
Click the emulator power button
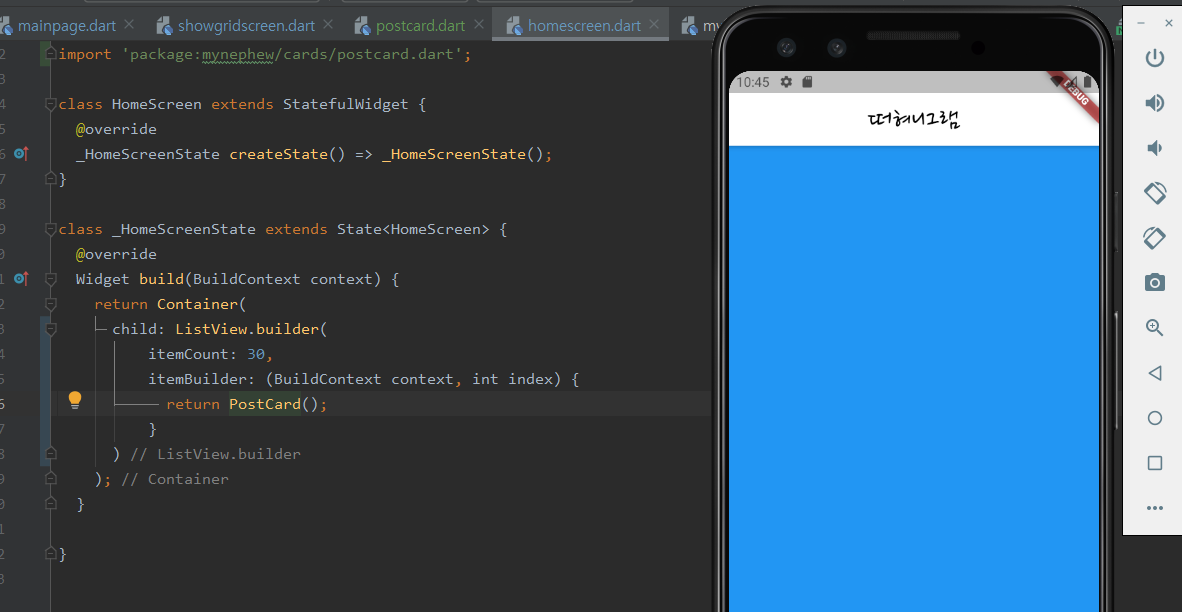pos(1154,57)
